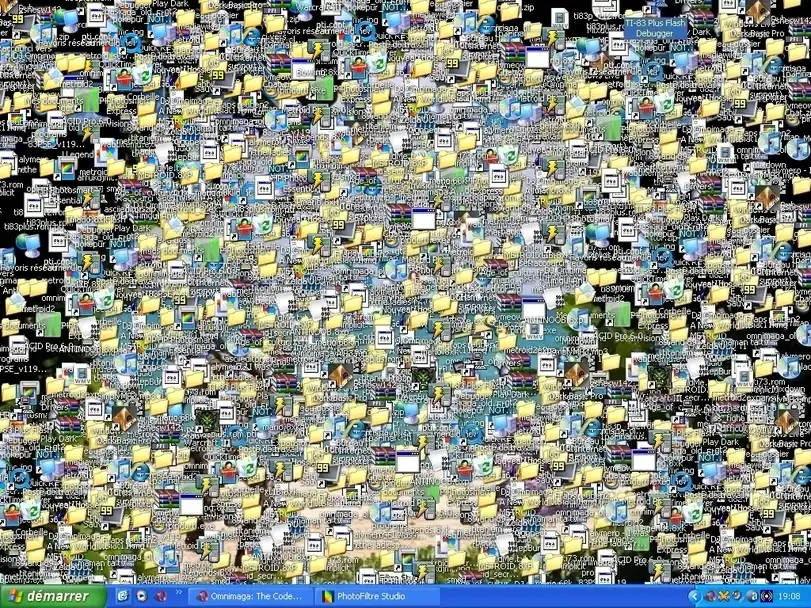Show hidden system tray icons arrow

693,596
